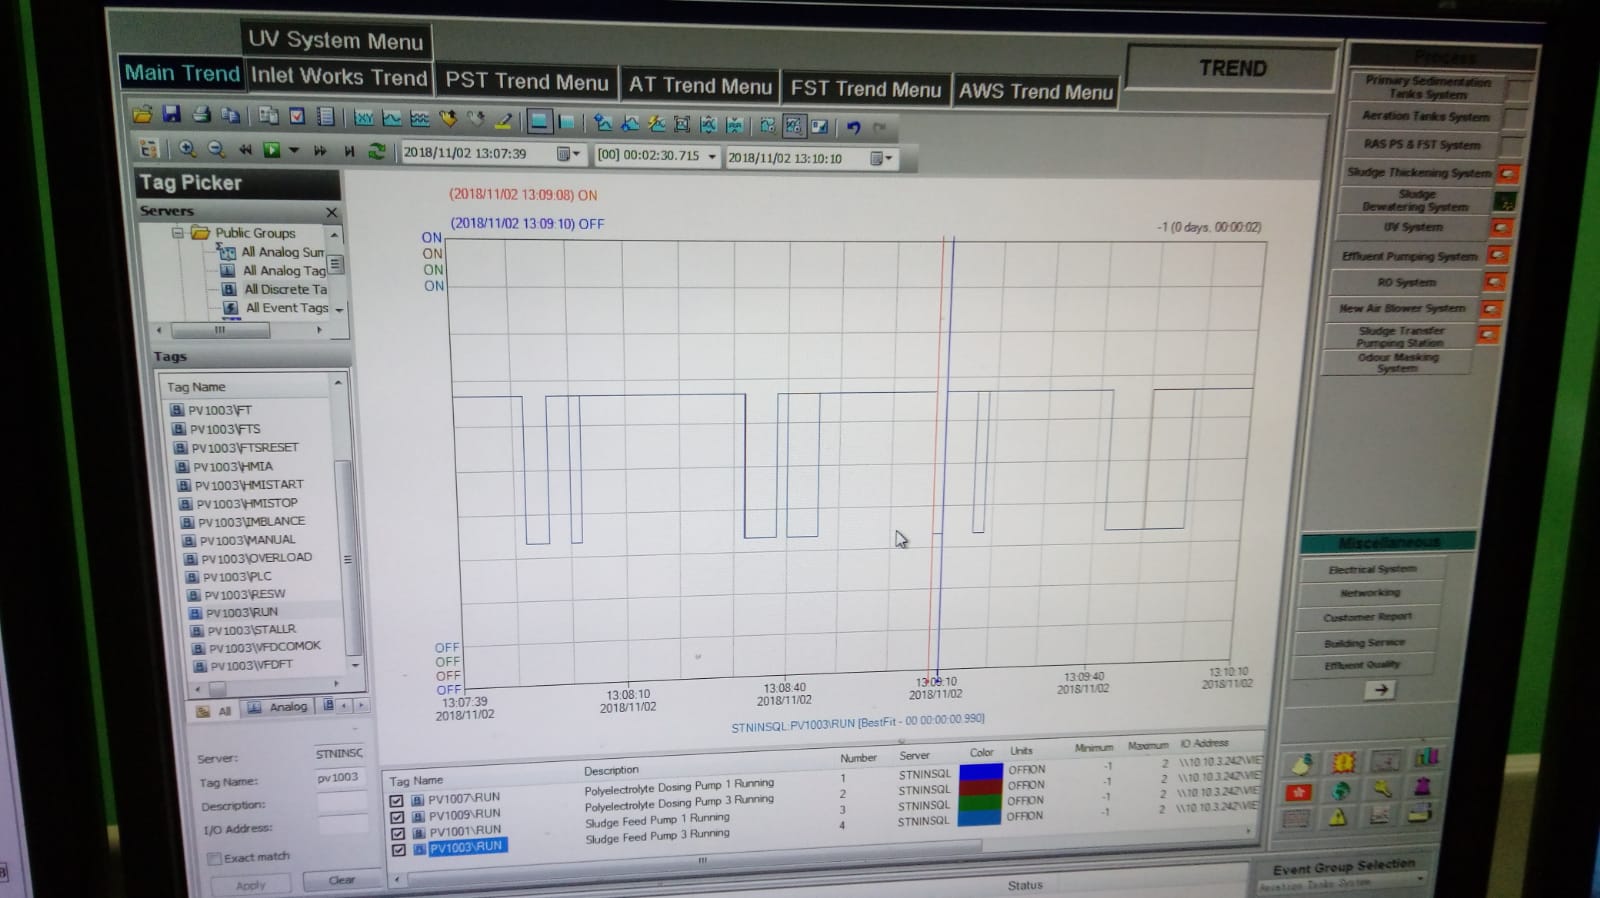The height and width of the screenshot is (898, 1600).
Task: Click the green refresh arrows icon
Action: (376, 151)
